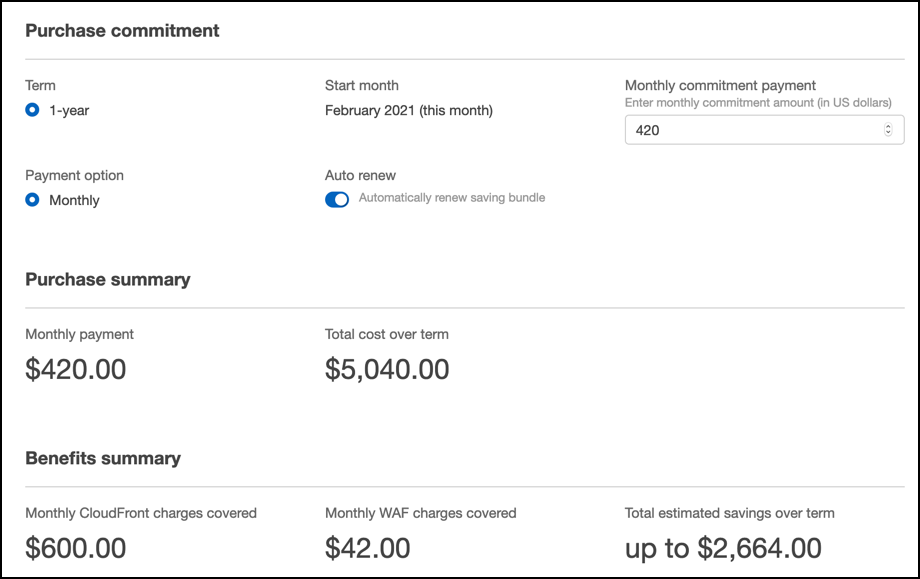Increase commitment amount with stepper up arrow
920x579 pixels.
[x=886, y=124]
